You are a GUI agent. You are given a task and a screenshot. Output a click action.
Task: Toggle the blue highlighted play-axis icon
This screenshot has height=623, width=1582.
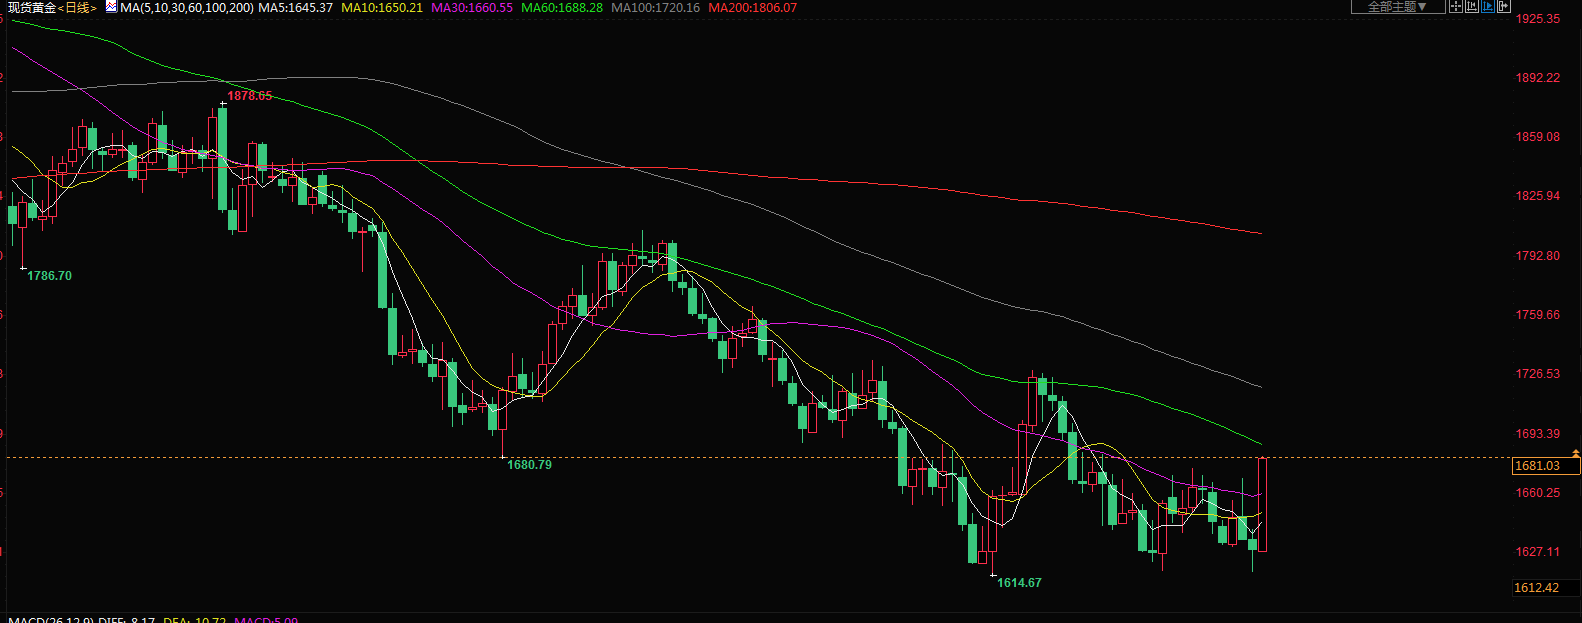coord(1488,6)
